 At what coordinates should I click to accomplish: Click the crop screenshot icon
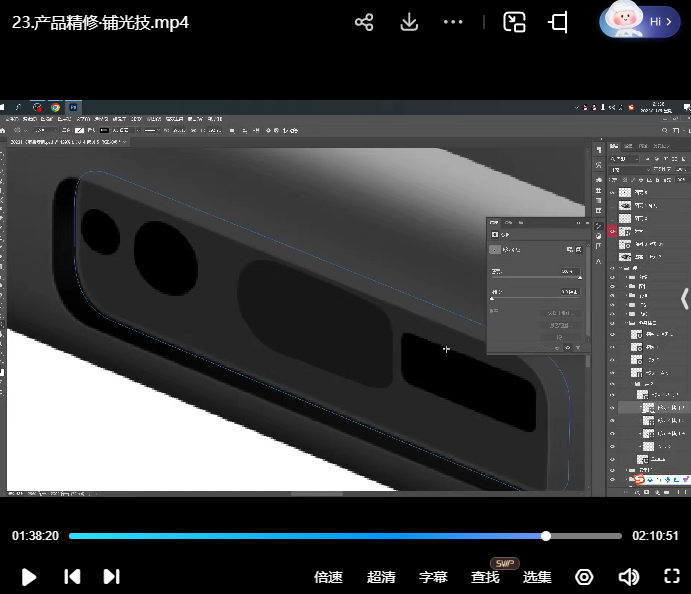point(558,23)
